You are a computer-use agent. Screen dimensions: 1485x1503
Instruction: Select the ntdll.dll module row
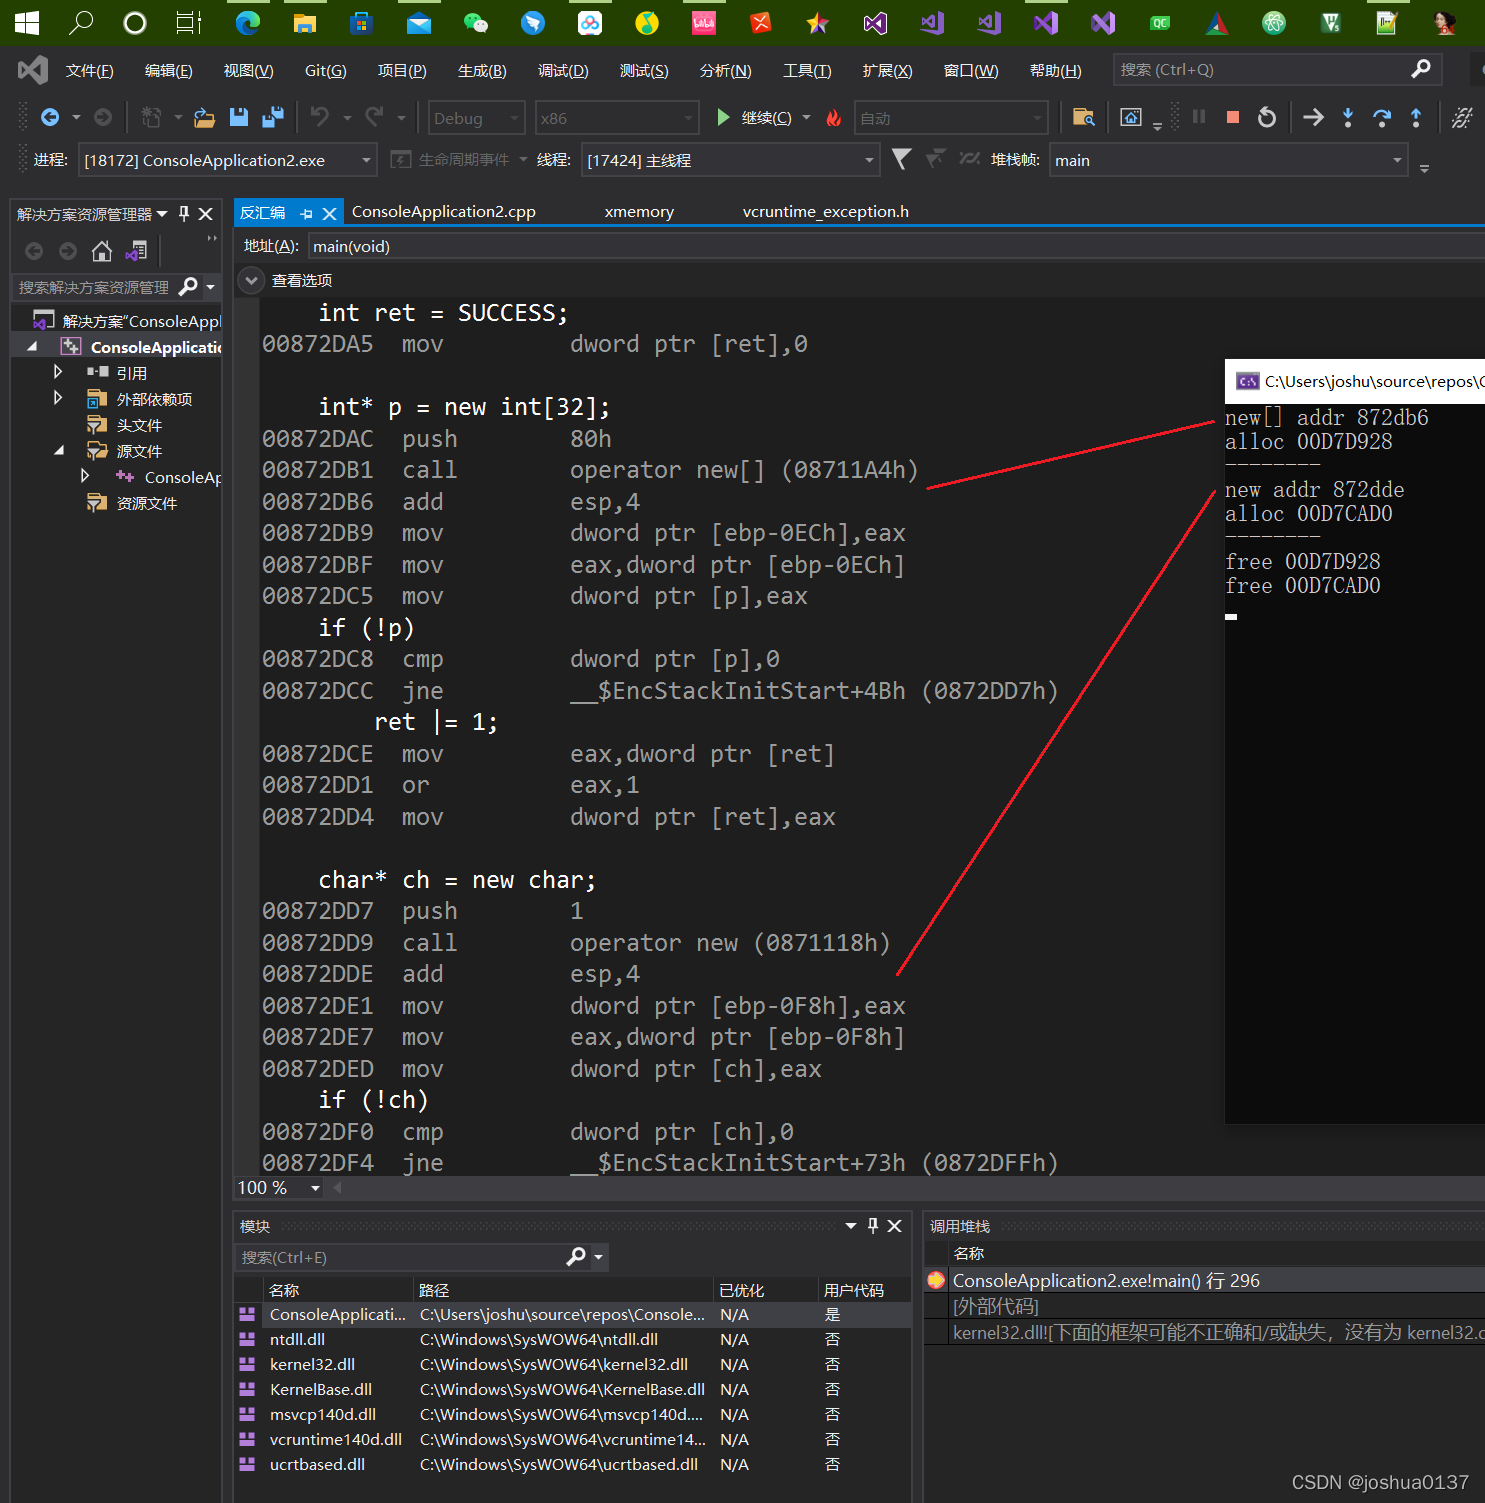[x=572, y=1339]
